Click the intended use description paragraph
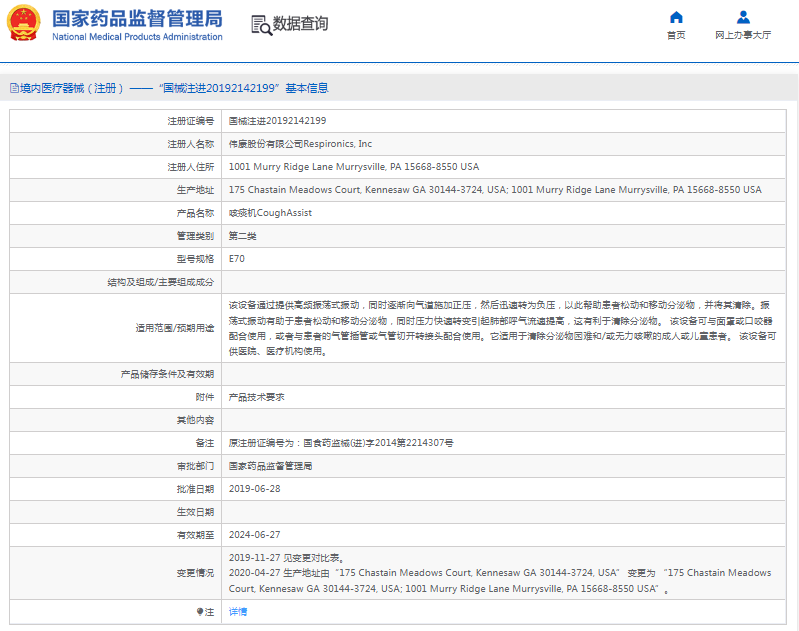The image size is (799, 631). click(502, 328)
